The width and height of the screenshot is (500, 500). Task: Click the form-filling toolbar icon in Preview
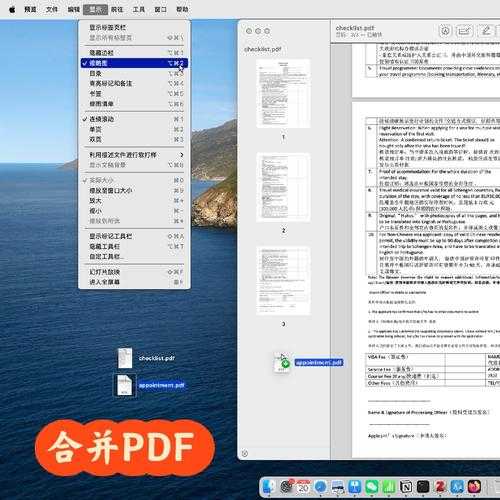(x=464, y=31)
